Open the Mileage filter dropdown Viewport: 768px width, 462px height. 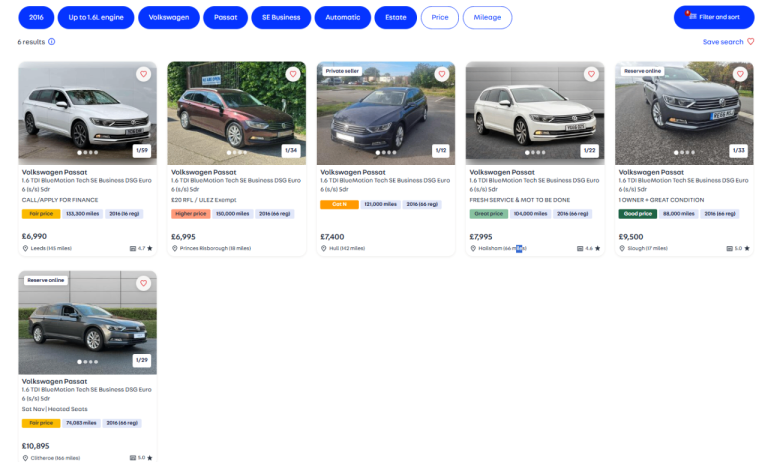pyautogui.click(x=487, y=17)
